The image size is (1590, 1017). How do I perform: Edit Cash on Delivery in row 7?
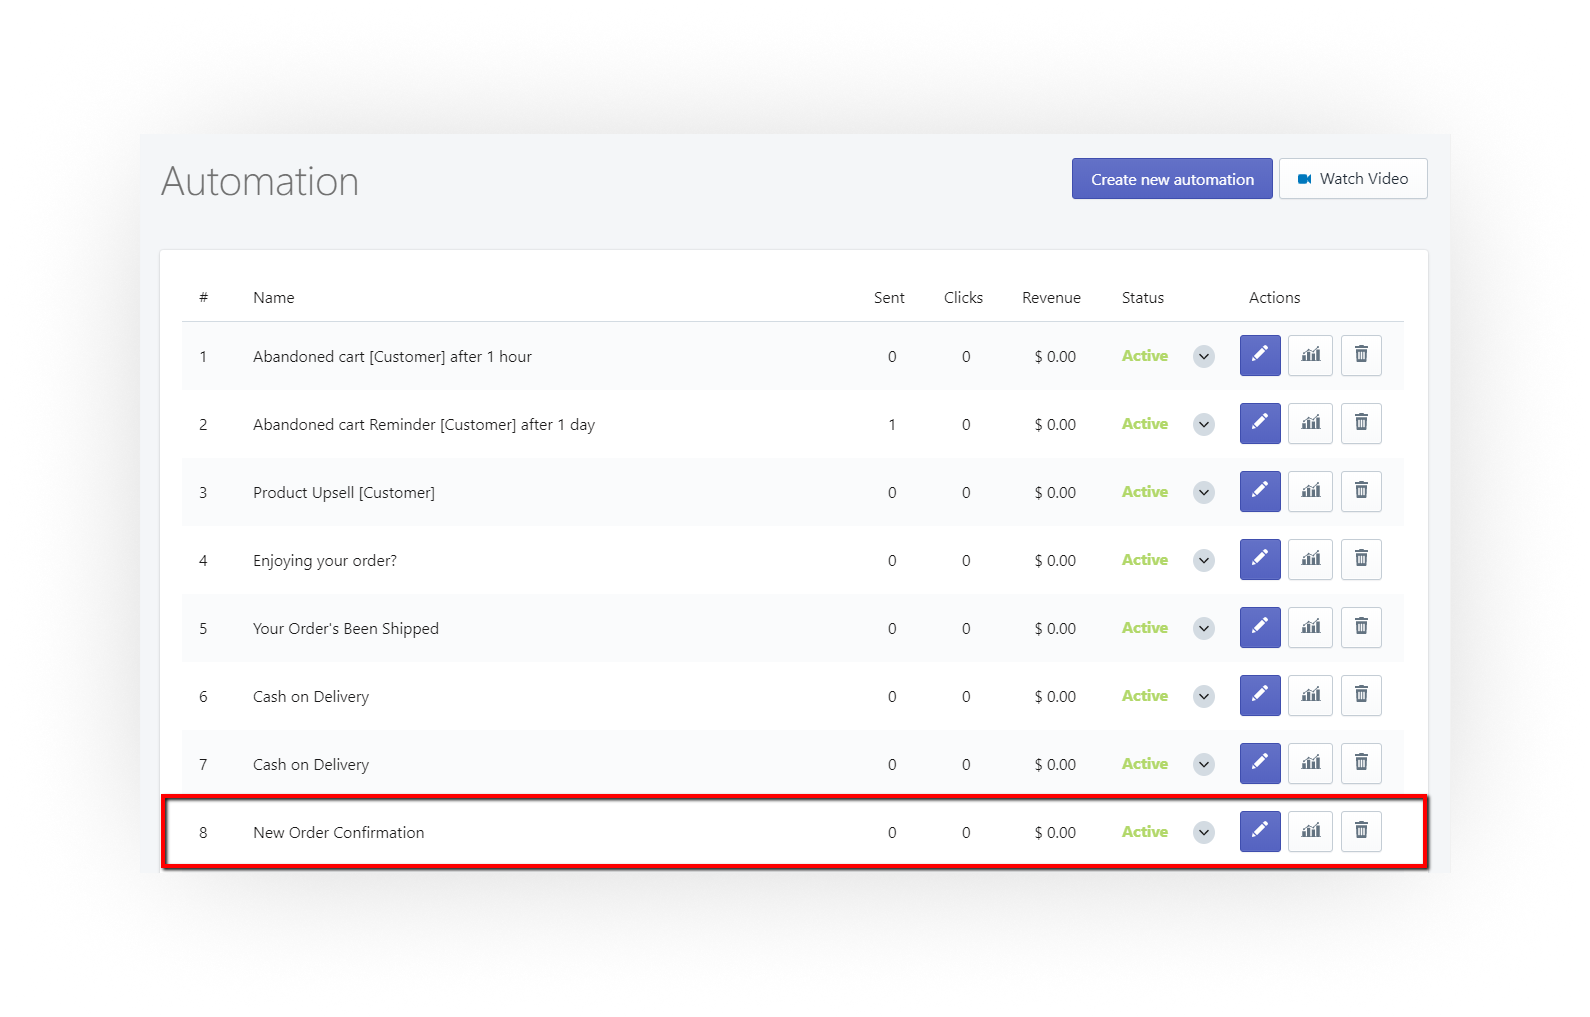1260,763
